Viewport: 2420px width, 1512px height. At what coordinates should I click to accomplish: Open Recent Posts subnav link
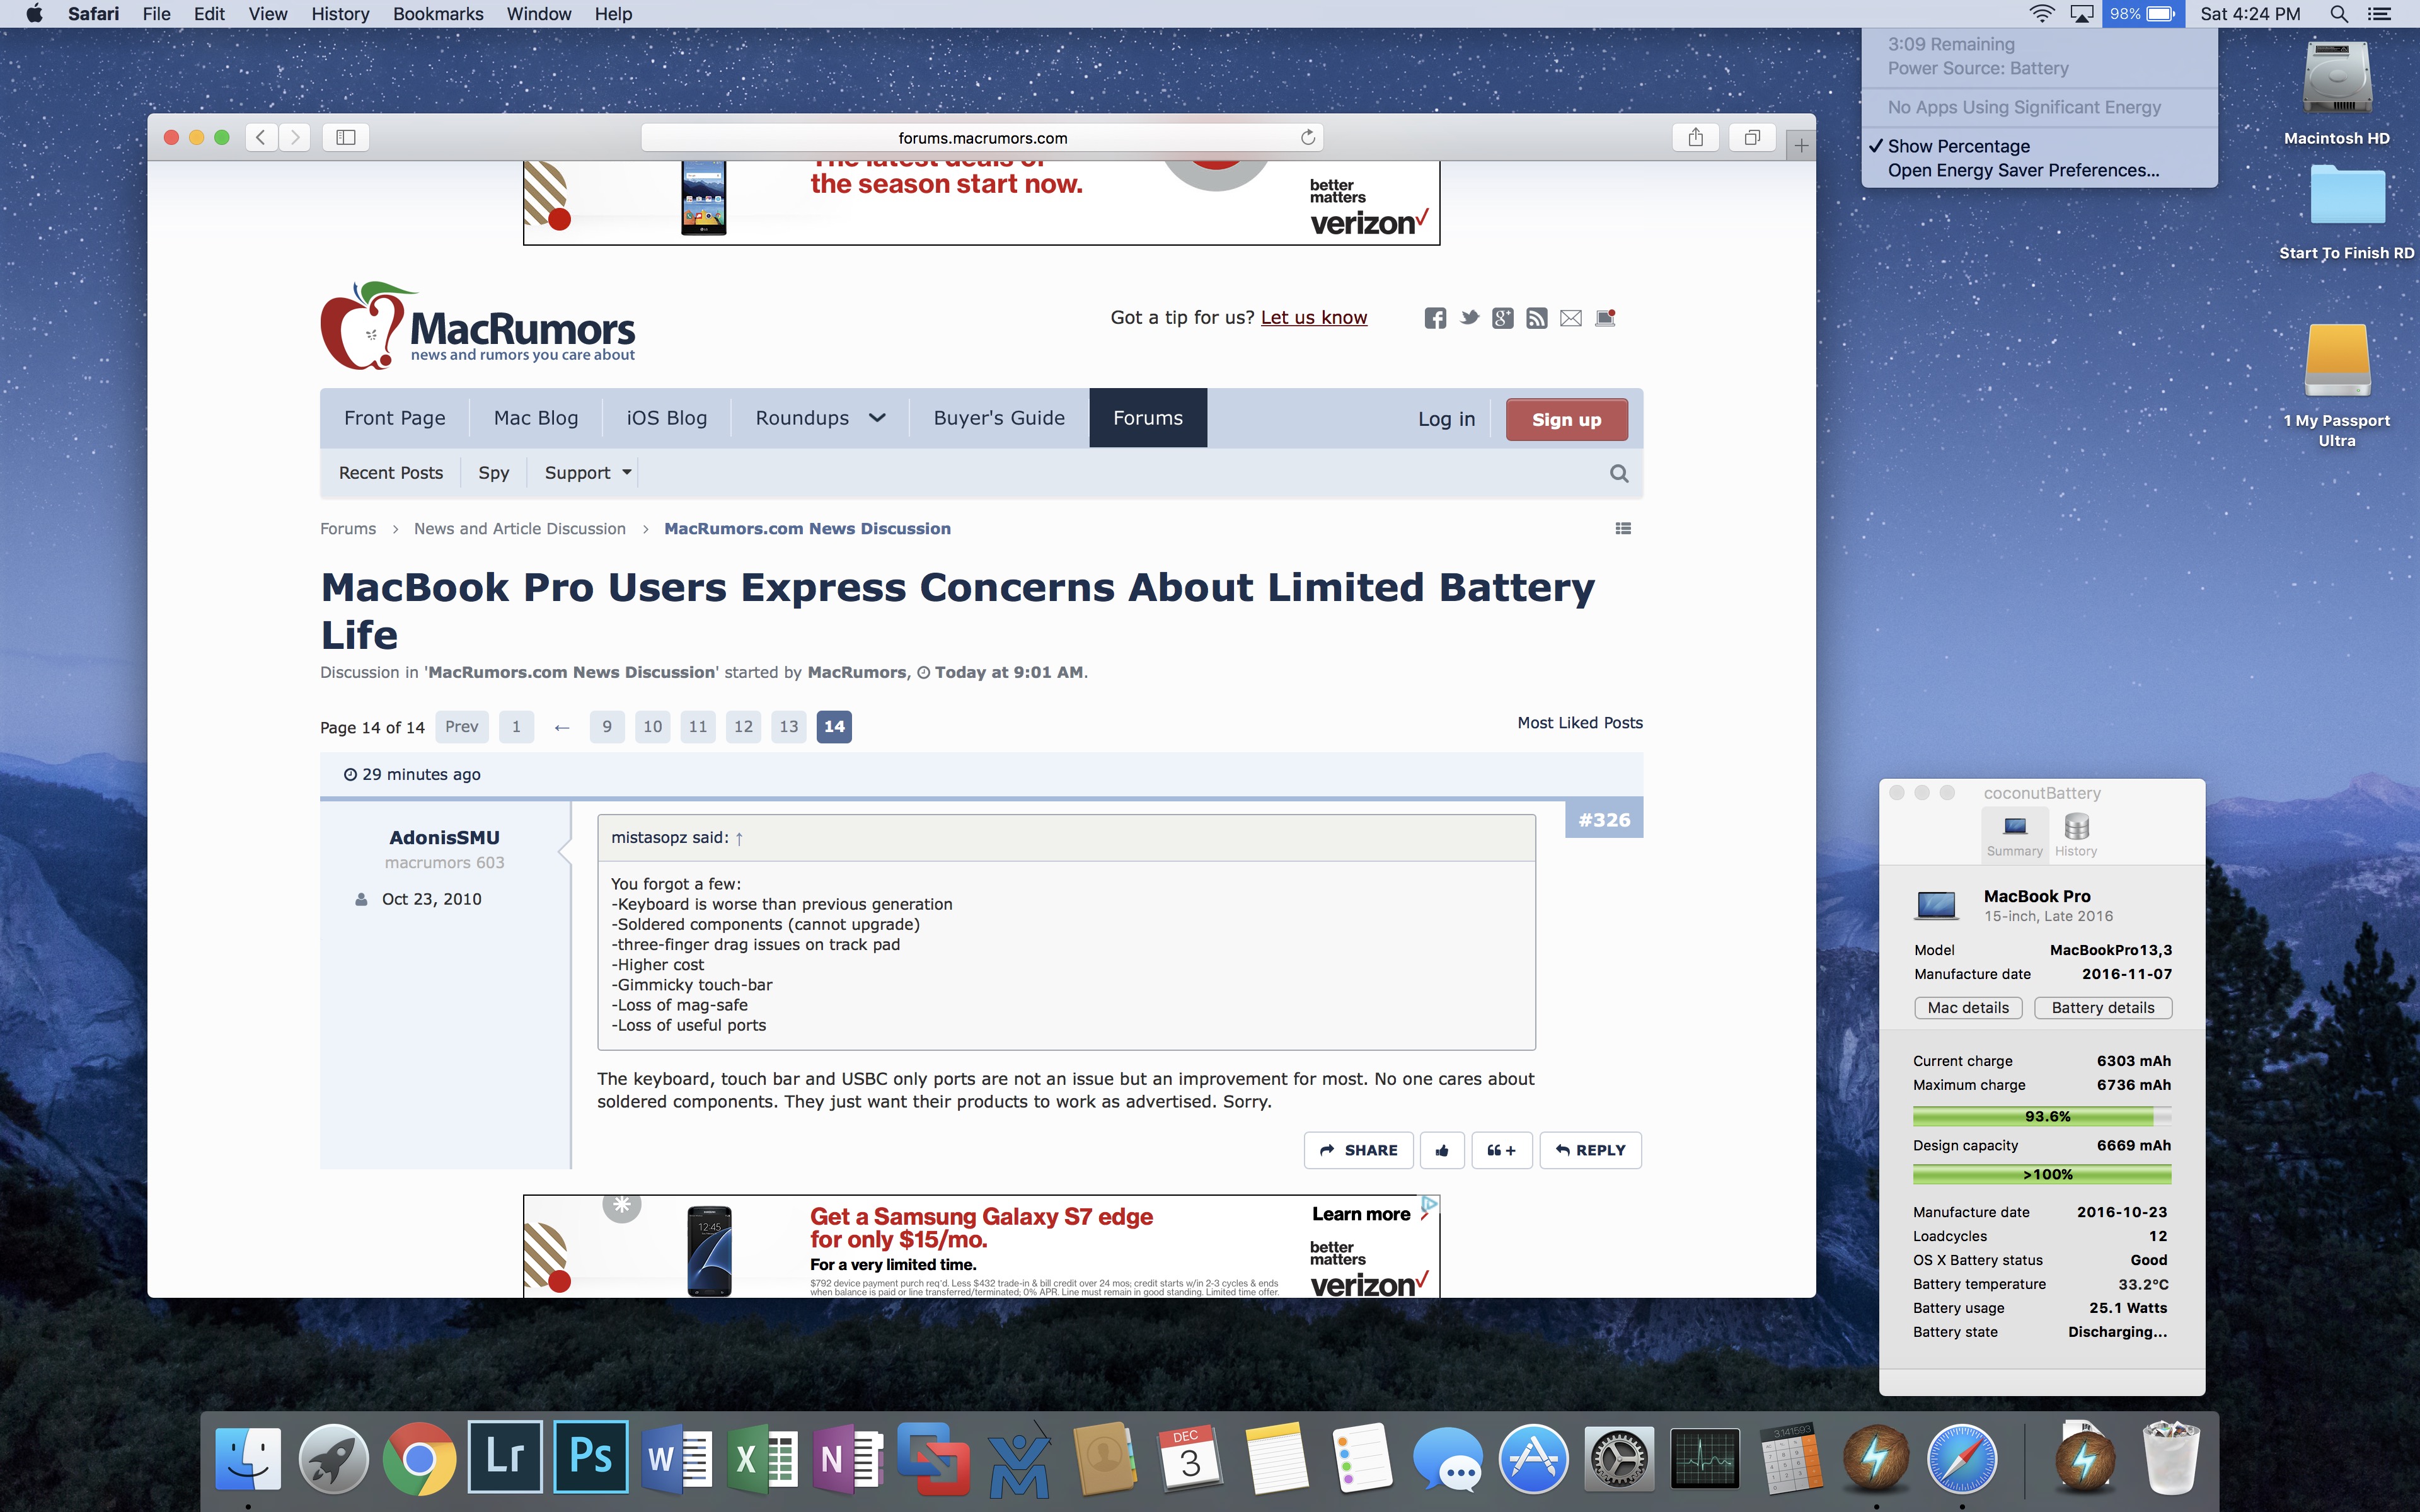point(391,473)
